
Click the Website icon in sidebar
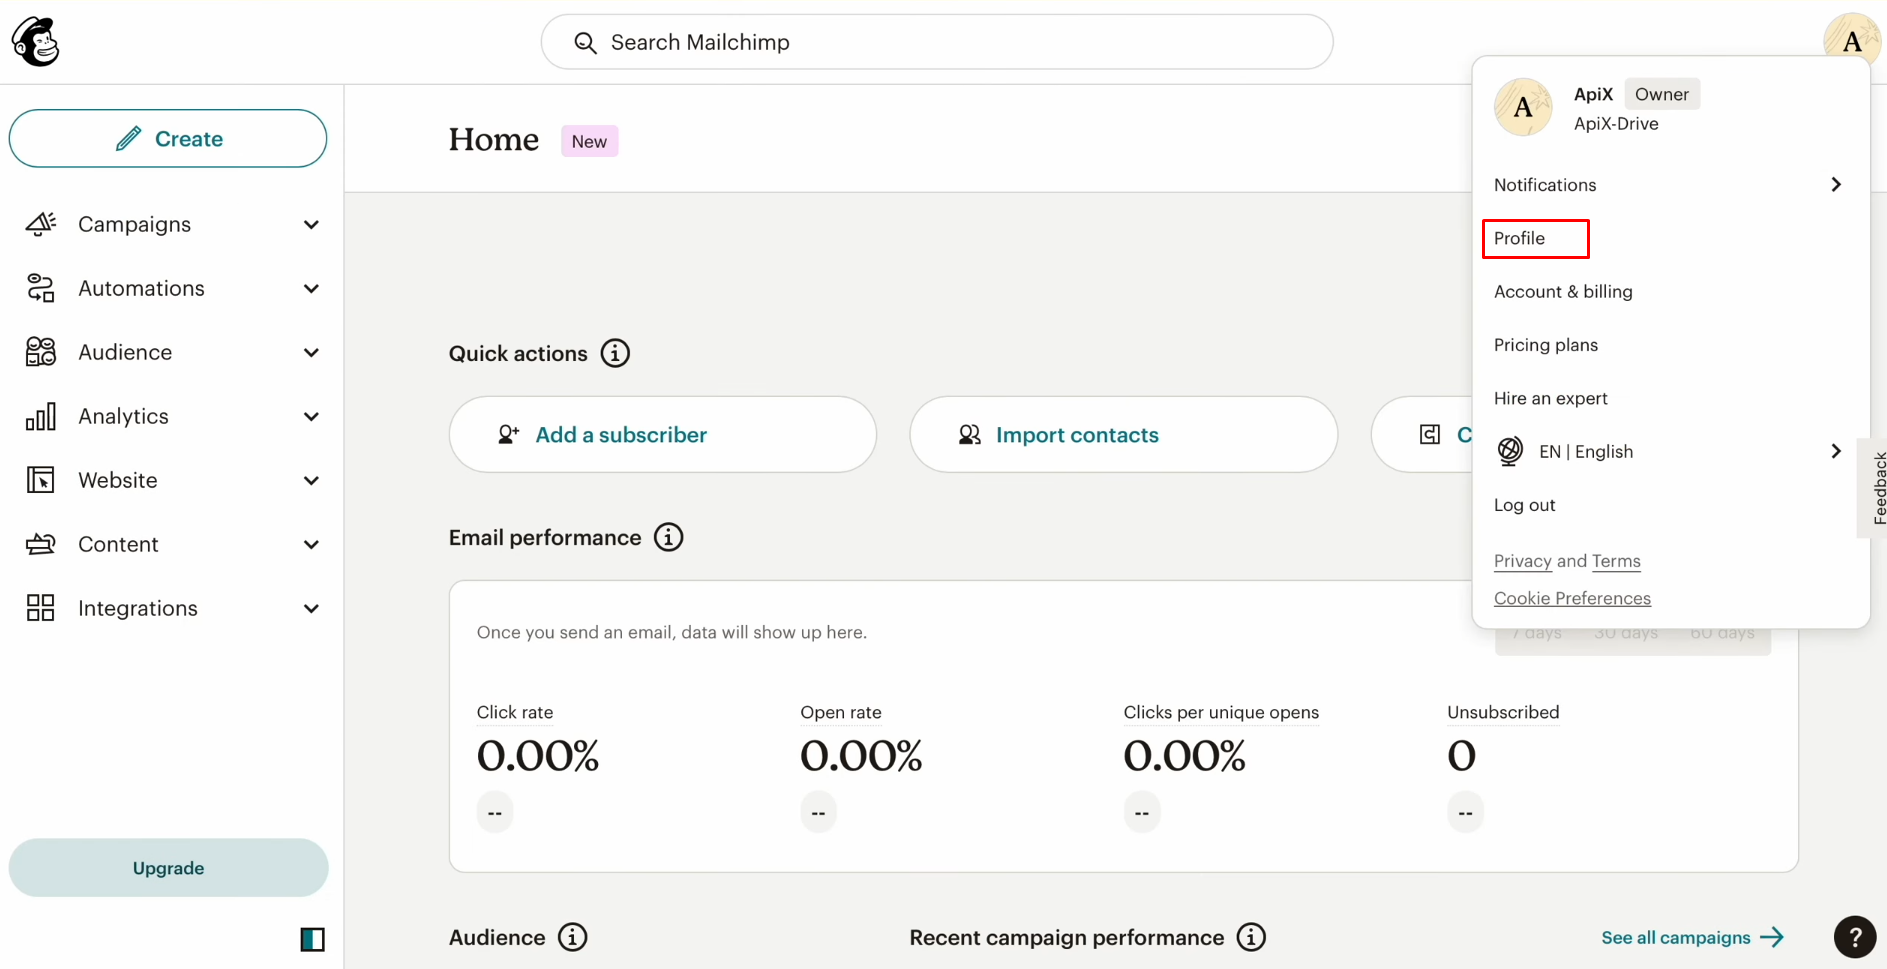[x=40, y=480]
